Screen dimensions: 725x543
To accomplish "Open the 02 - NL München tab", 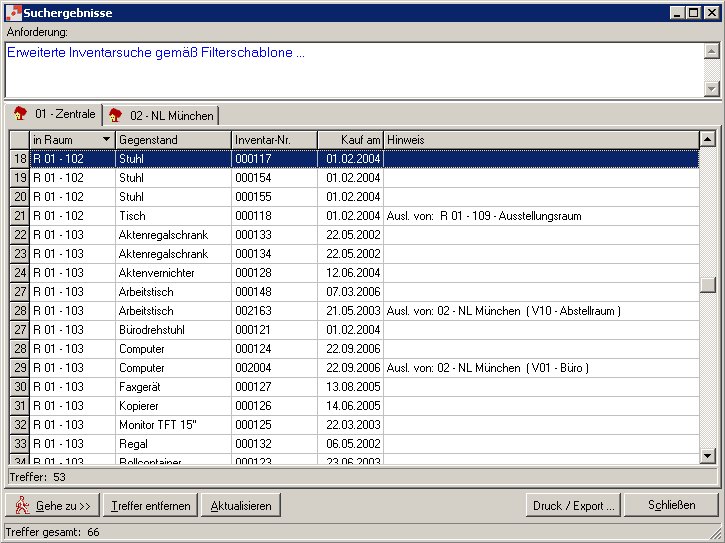I will (x=161, y=116).
